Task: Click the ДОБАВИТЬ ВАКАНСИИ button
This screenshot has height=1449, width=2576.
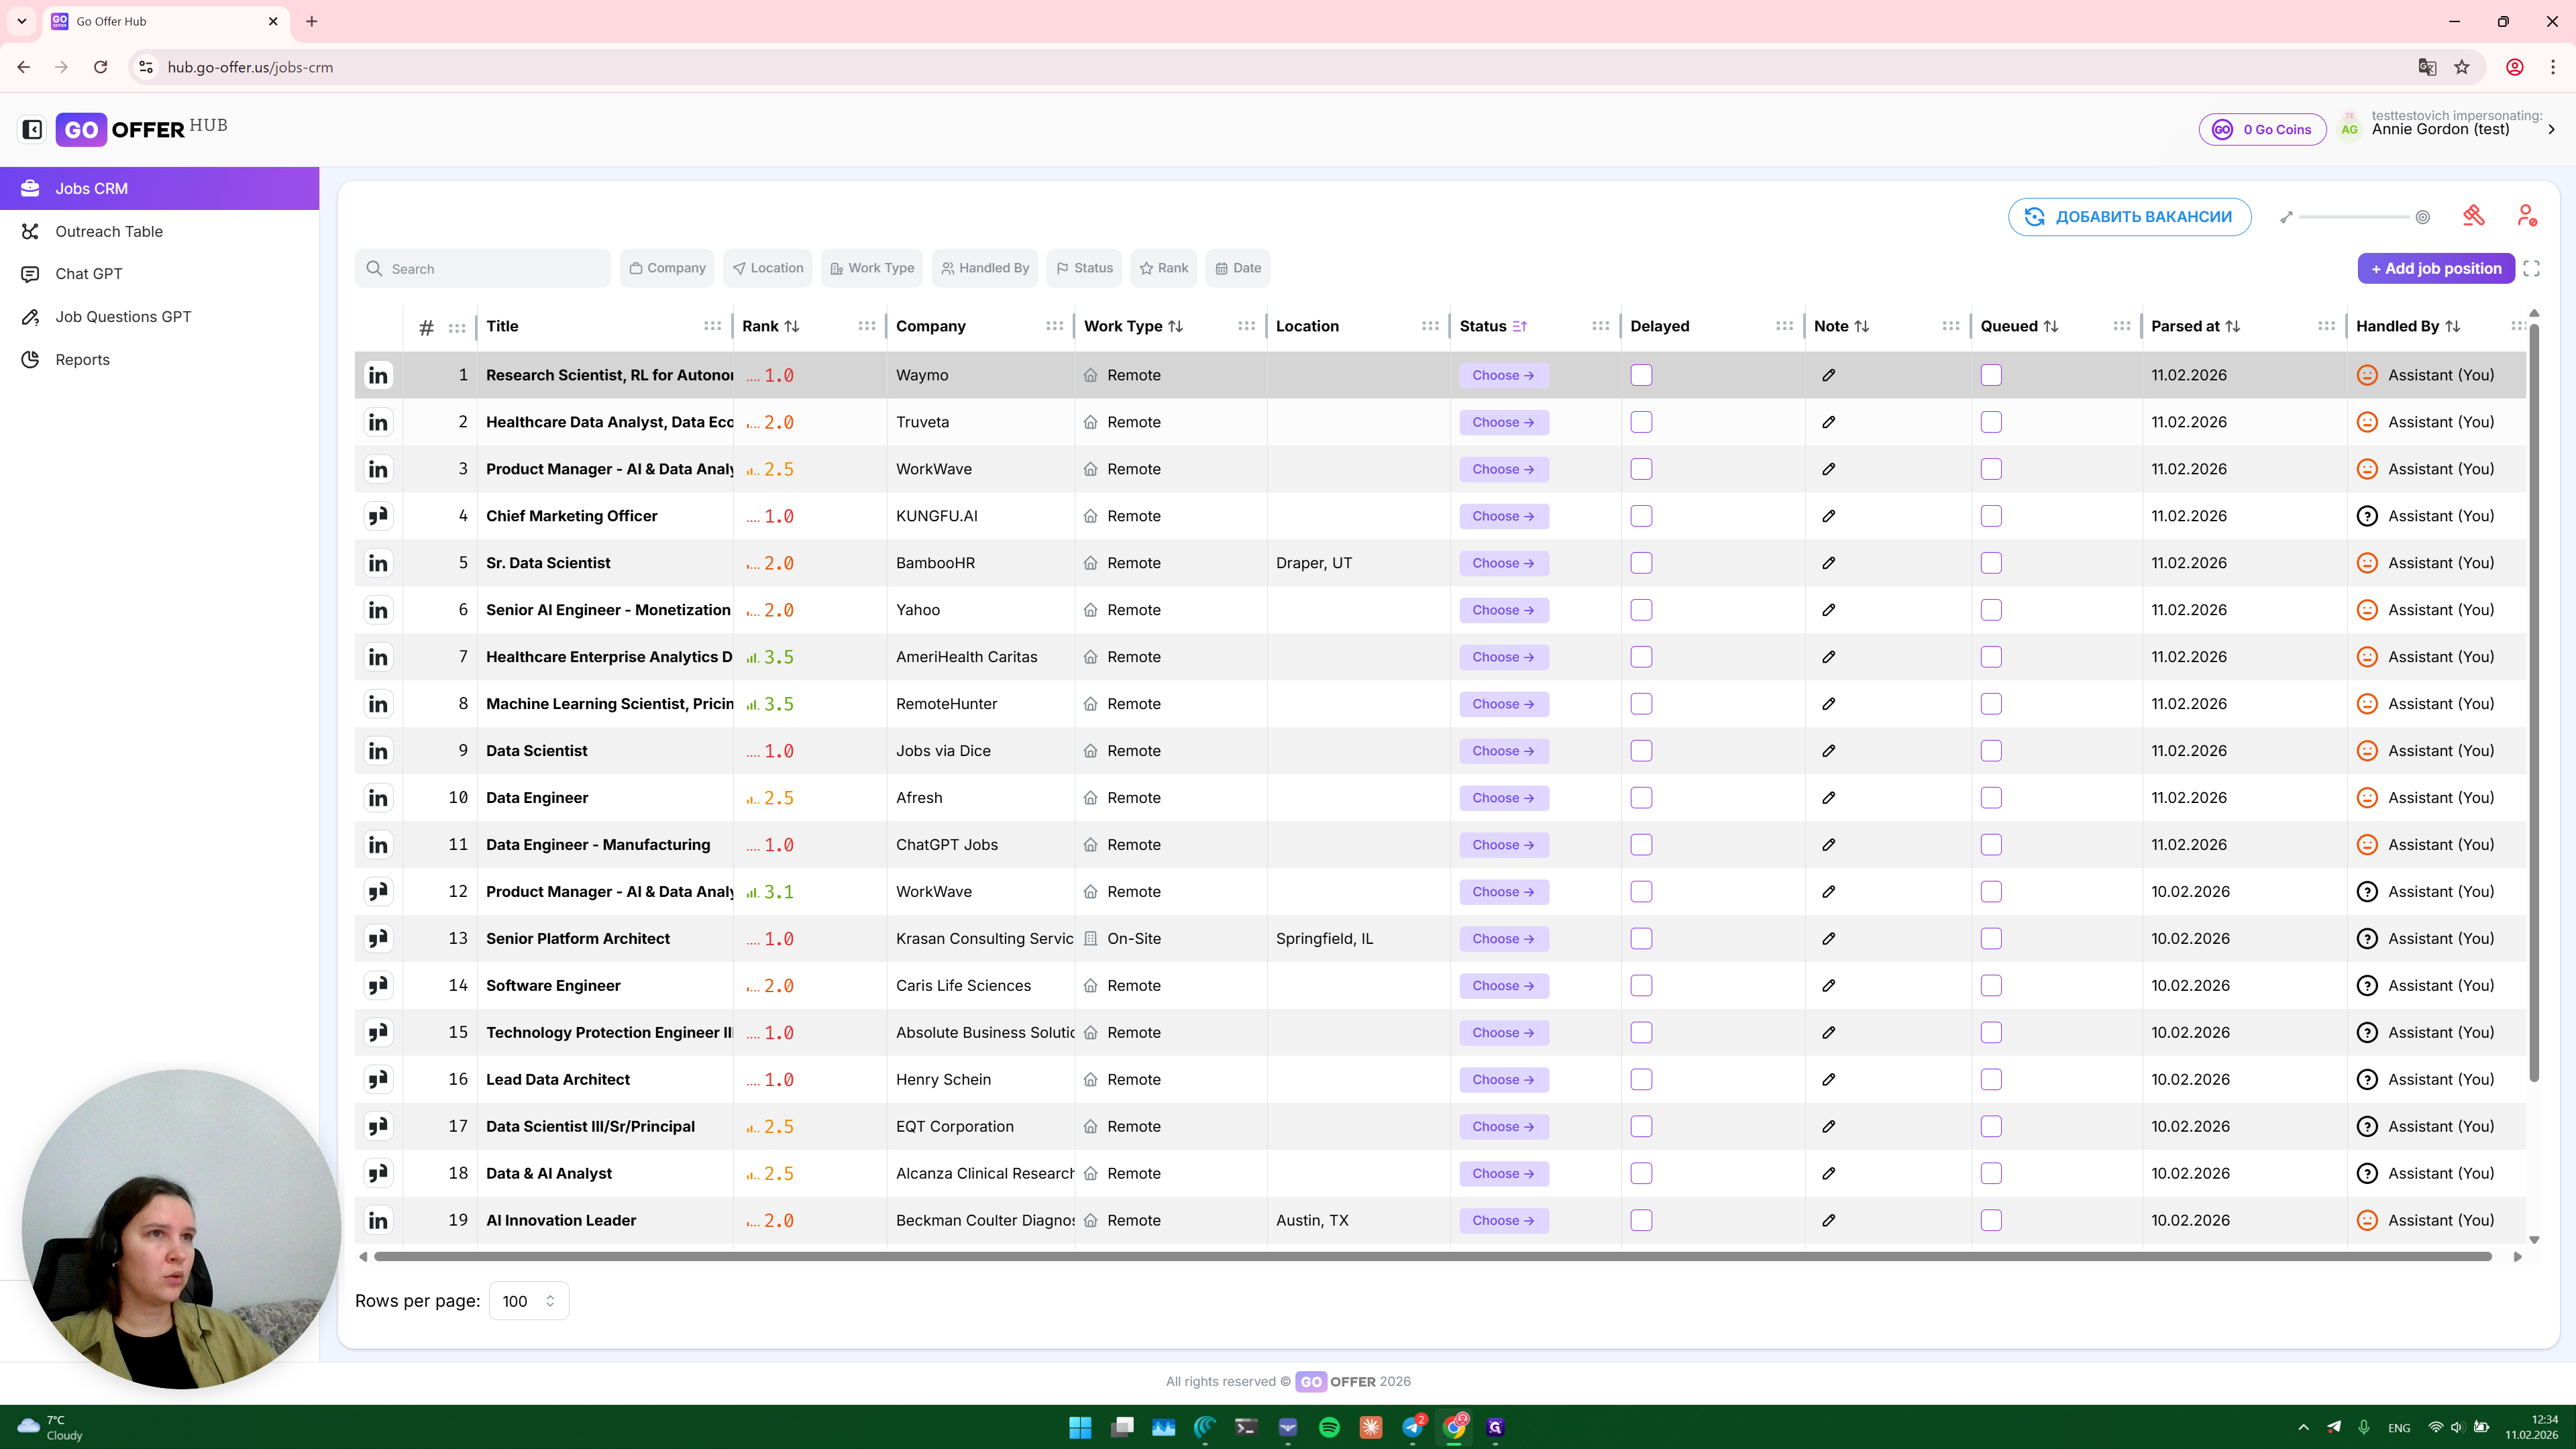Action: (x=2129, y=217)
